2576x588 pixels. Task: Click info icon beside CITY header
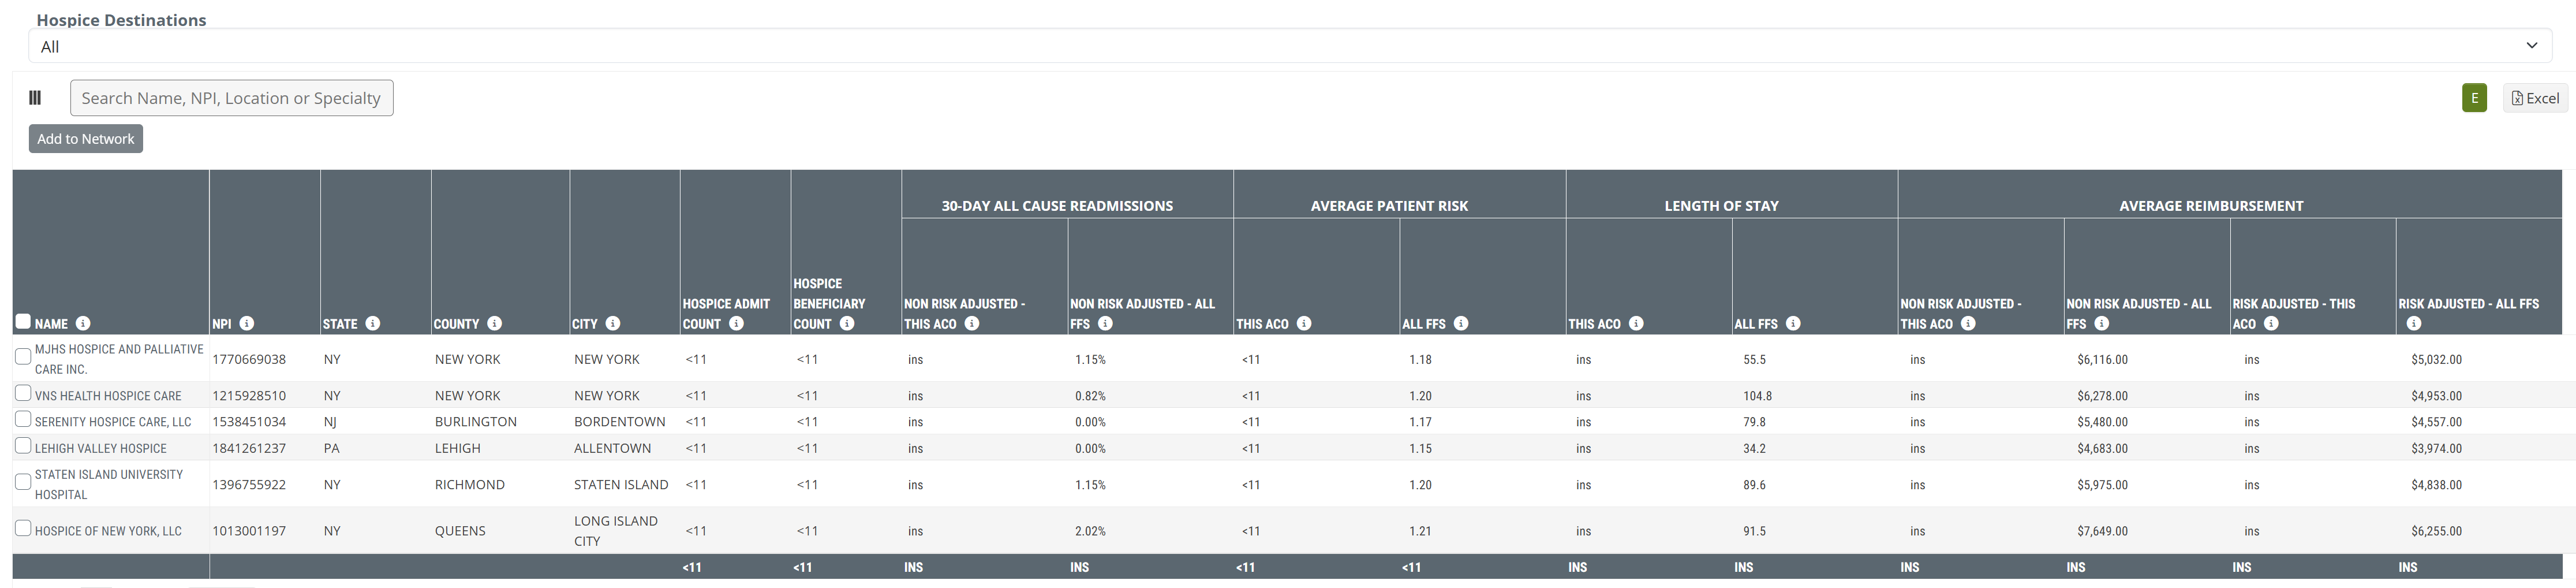click(613, 323)
